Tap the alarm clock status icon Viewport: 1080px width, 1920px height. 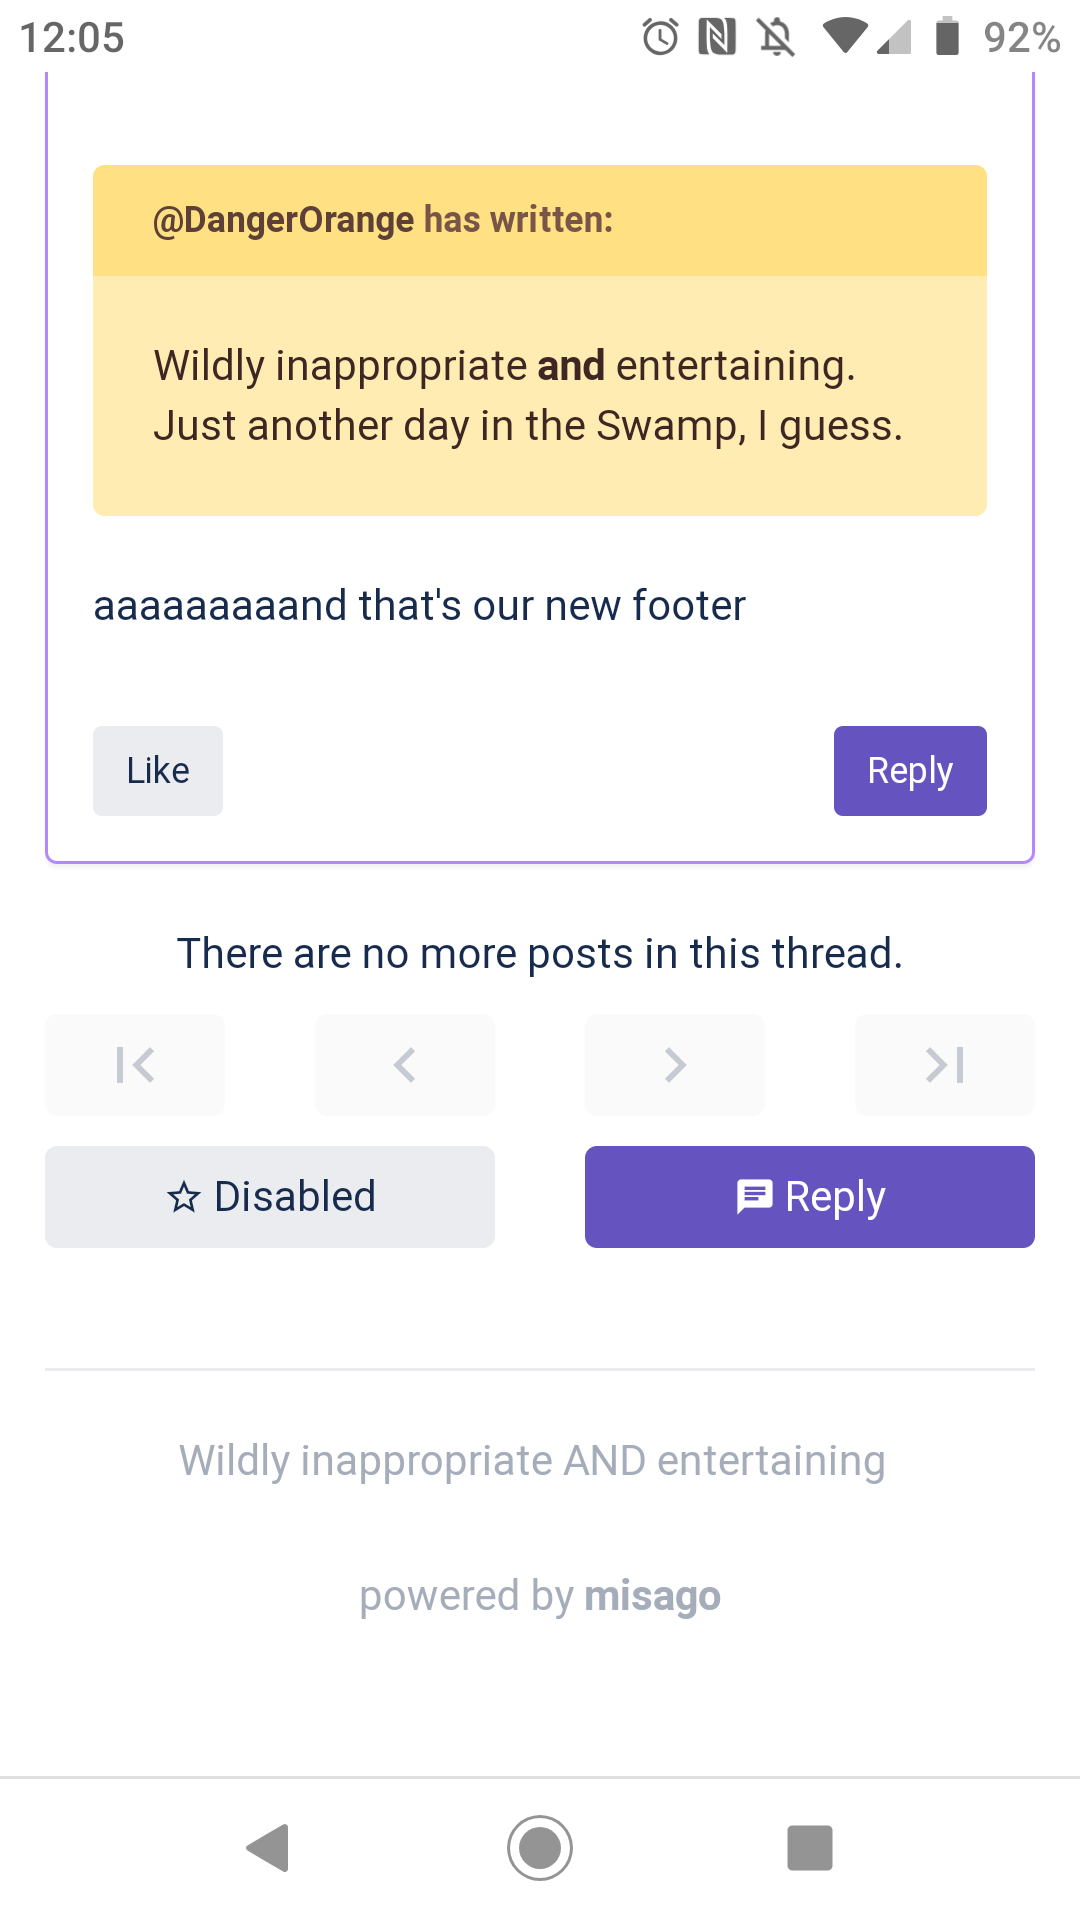[660, 38]
